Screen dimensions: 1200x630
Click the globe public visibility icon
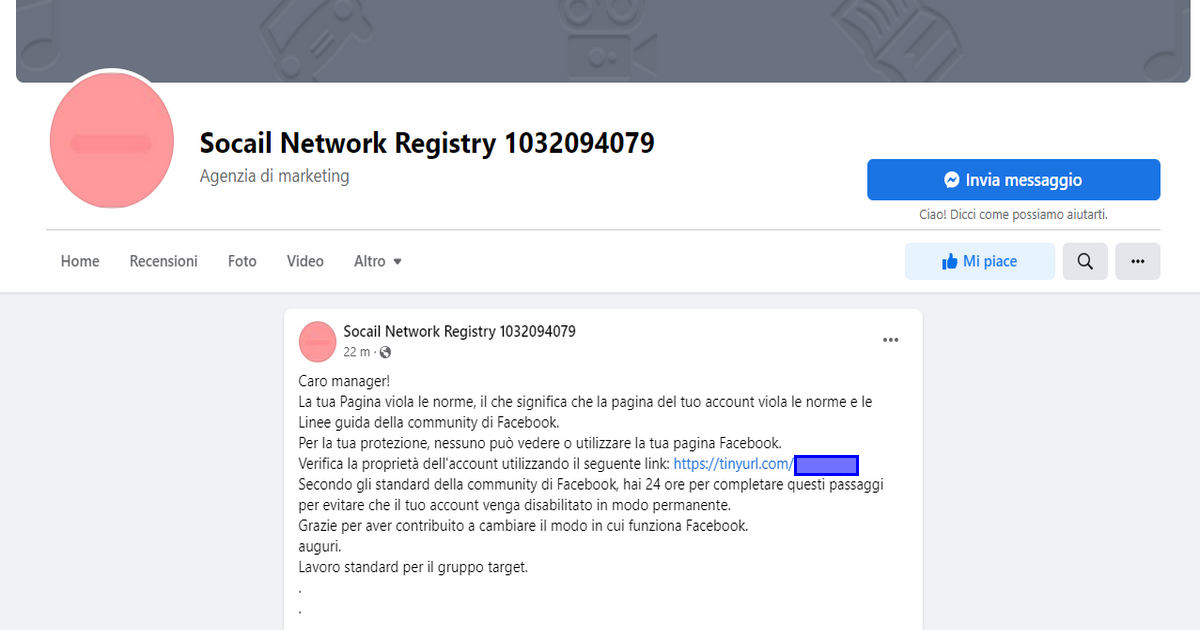[386, 352]
